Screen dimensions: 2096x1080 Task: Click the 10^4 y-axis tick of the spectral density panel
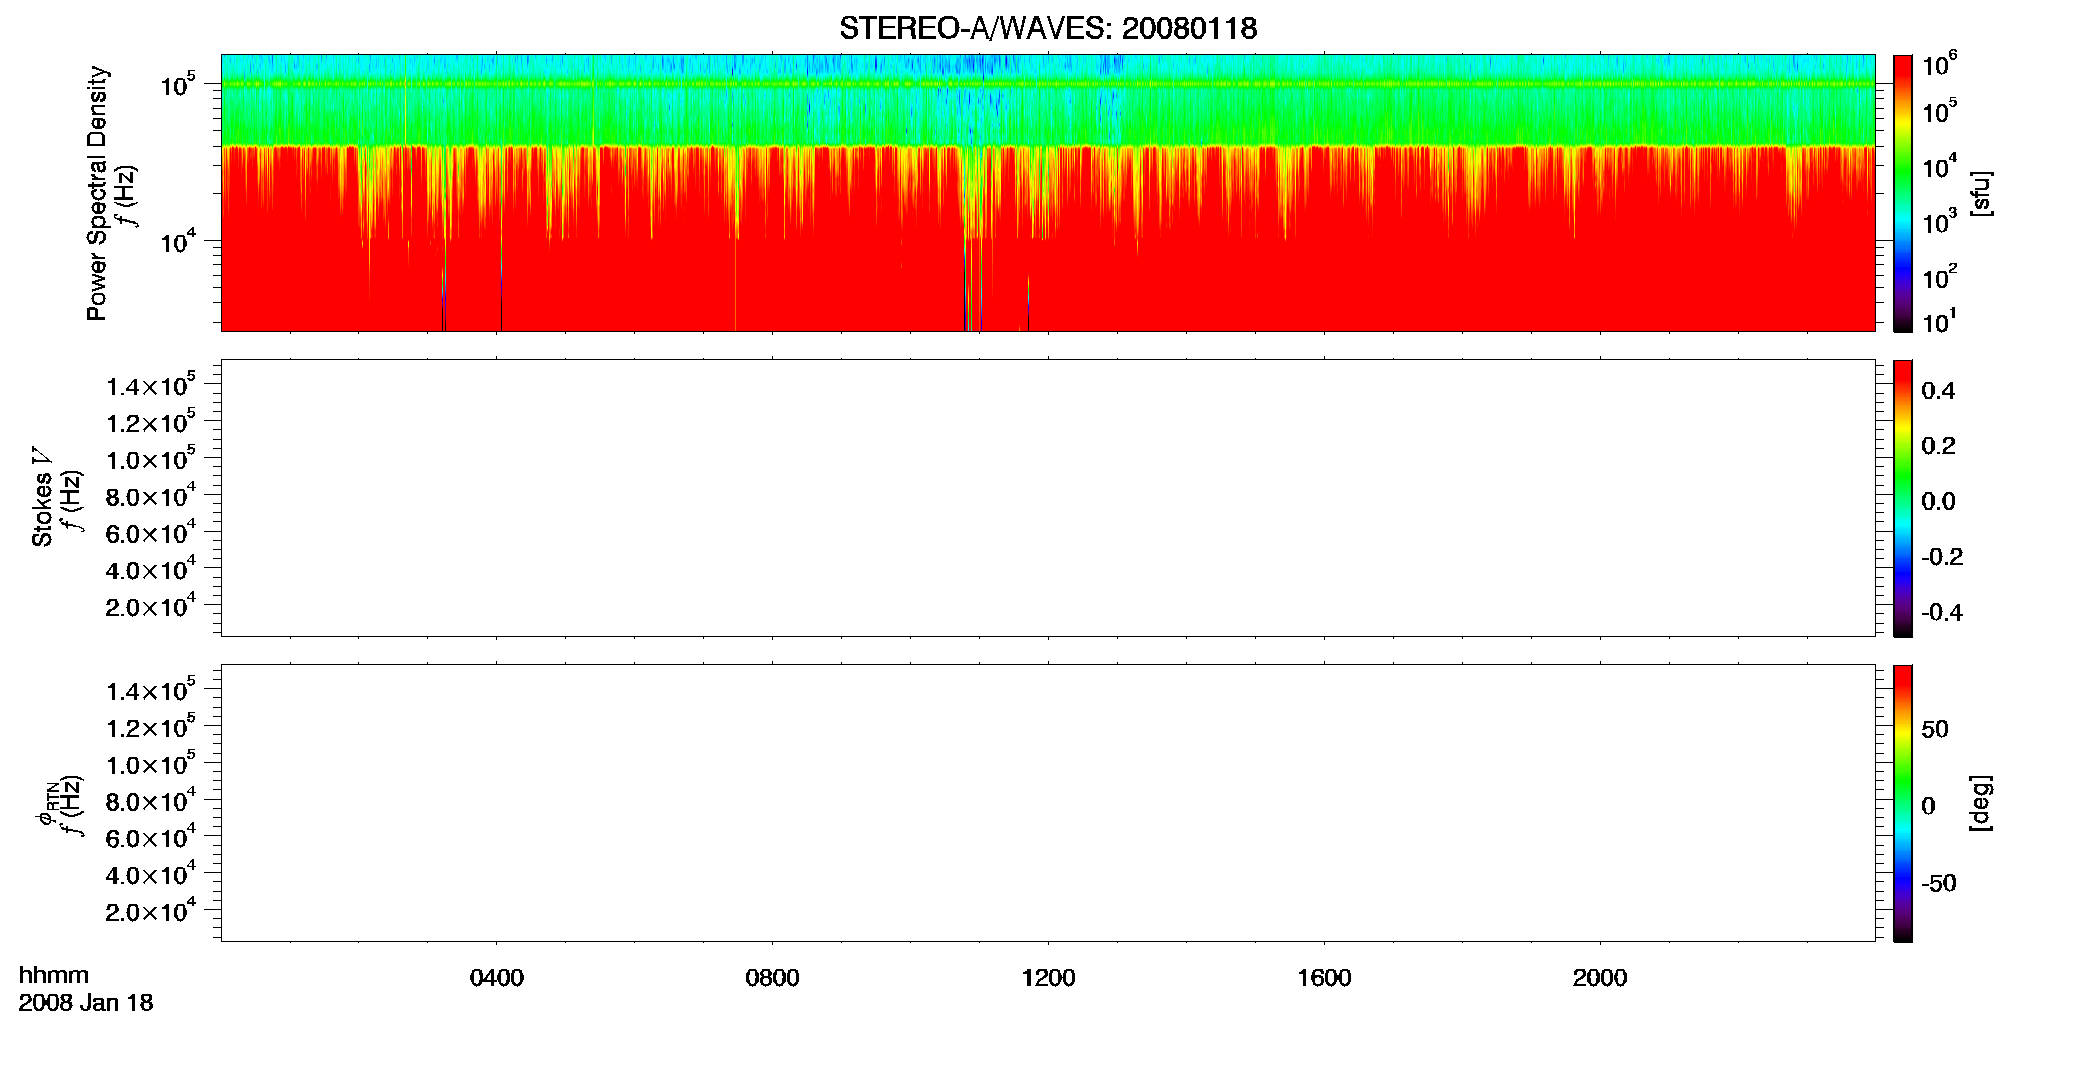coord(177,241)
